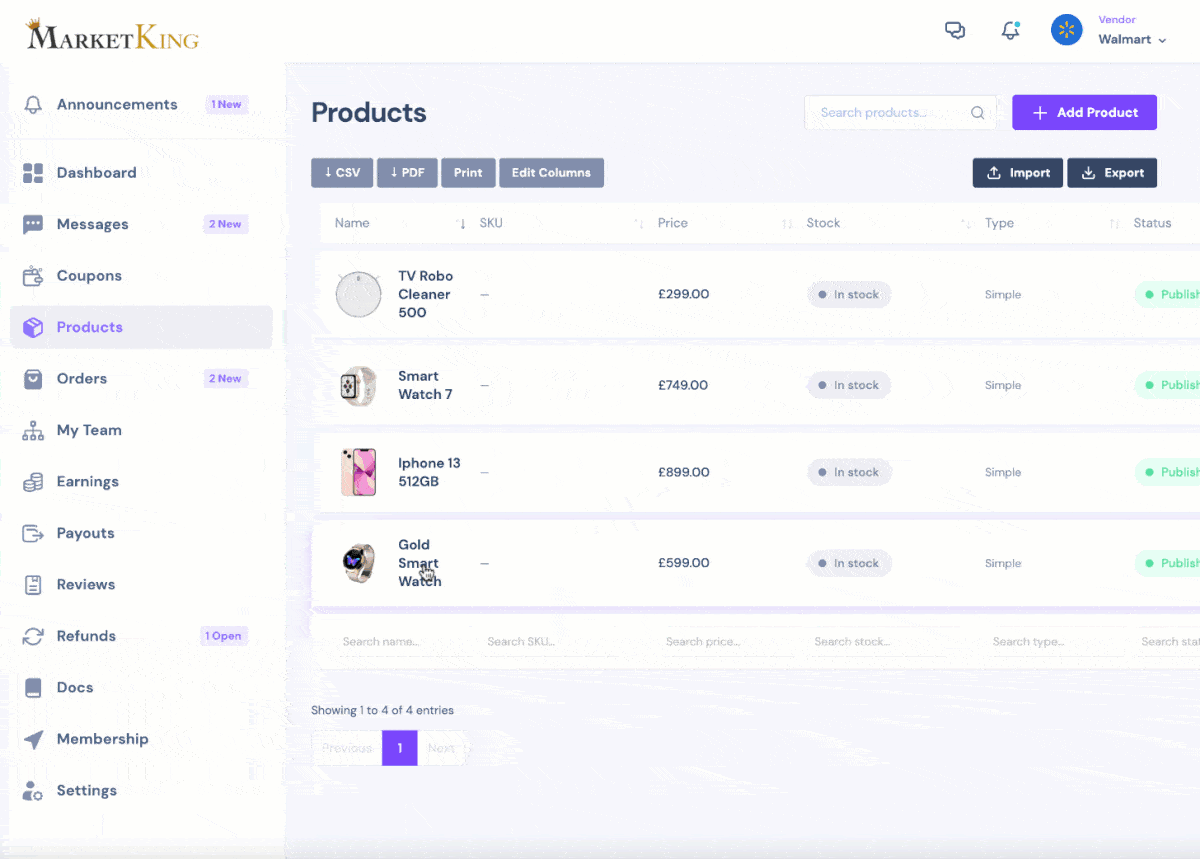Click the Export button
The width and height of the screenshot is (1200, 859).
point(1112,173)
